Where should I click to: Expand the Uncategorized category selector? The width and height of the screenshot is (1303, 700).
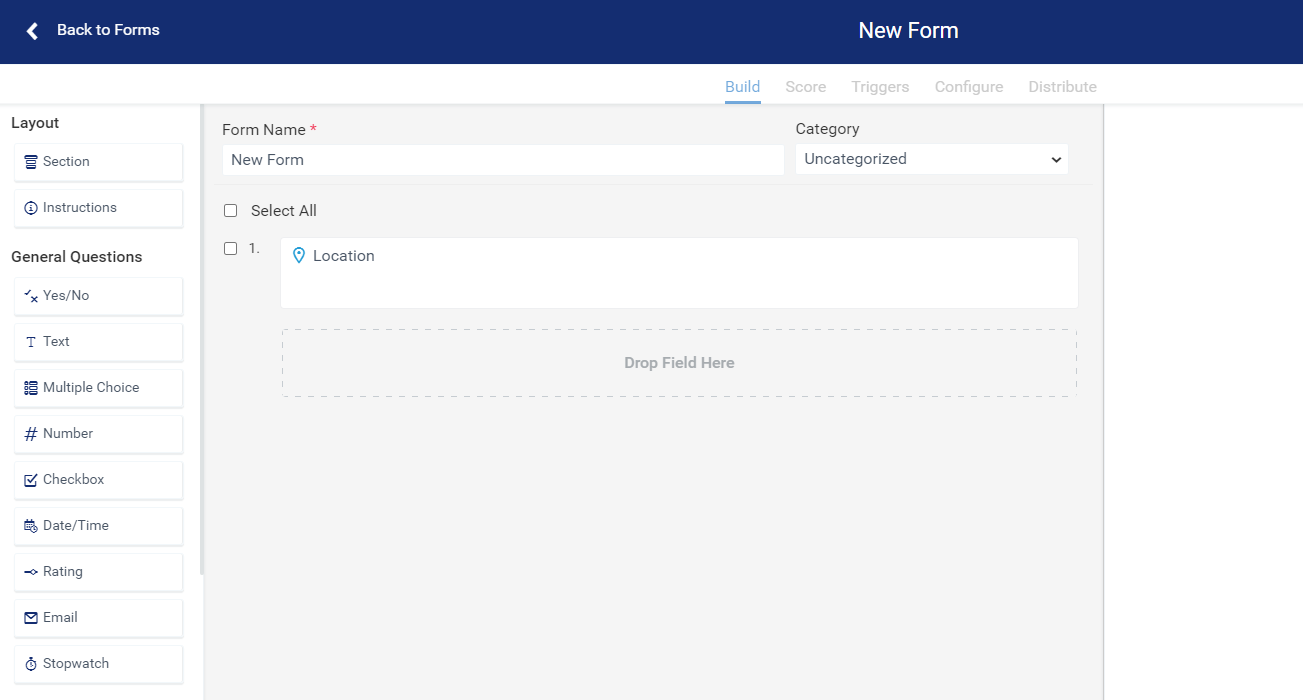click(930, 158)
